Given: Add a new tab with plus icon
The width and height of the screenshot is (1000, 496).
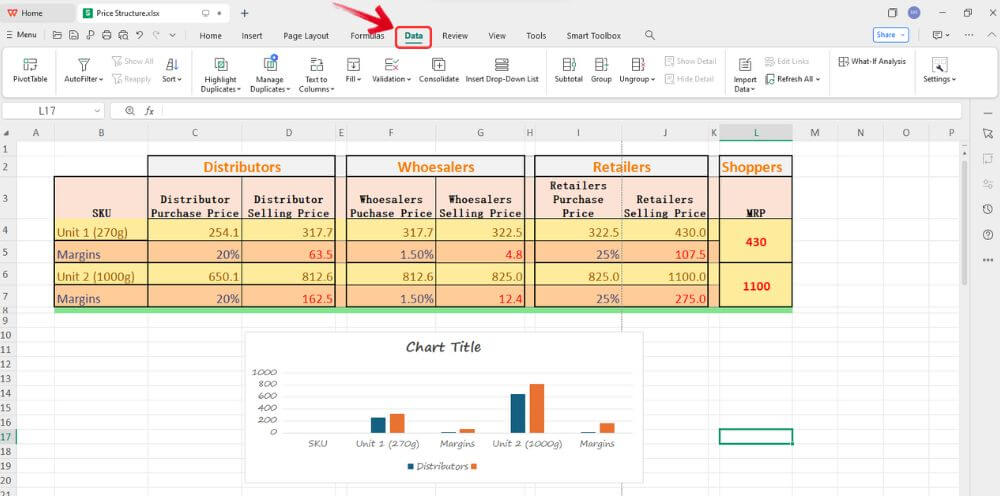Looking at the screenshot, I should click(x=245, y=13).
